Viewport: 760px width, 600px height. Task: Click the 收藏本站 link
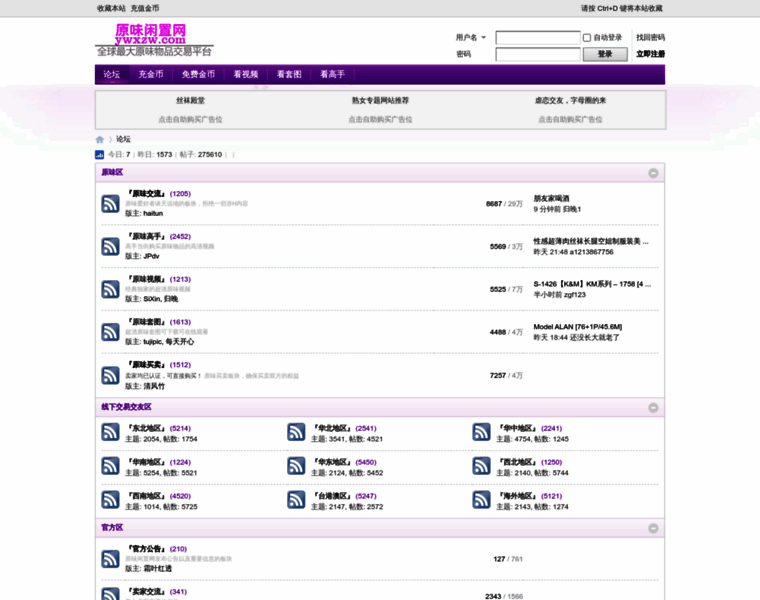tap(111, 8)
